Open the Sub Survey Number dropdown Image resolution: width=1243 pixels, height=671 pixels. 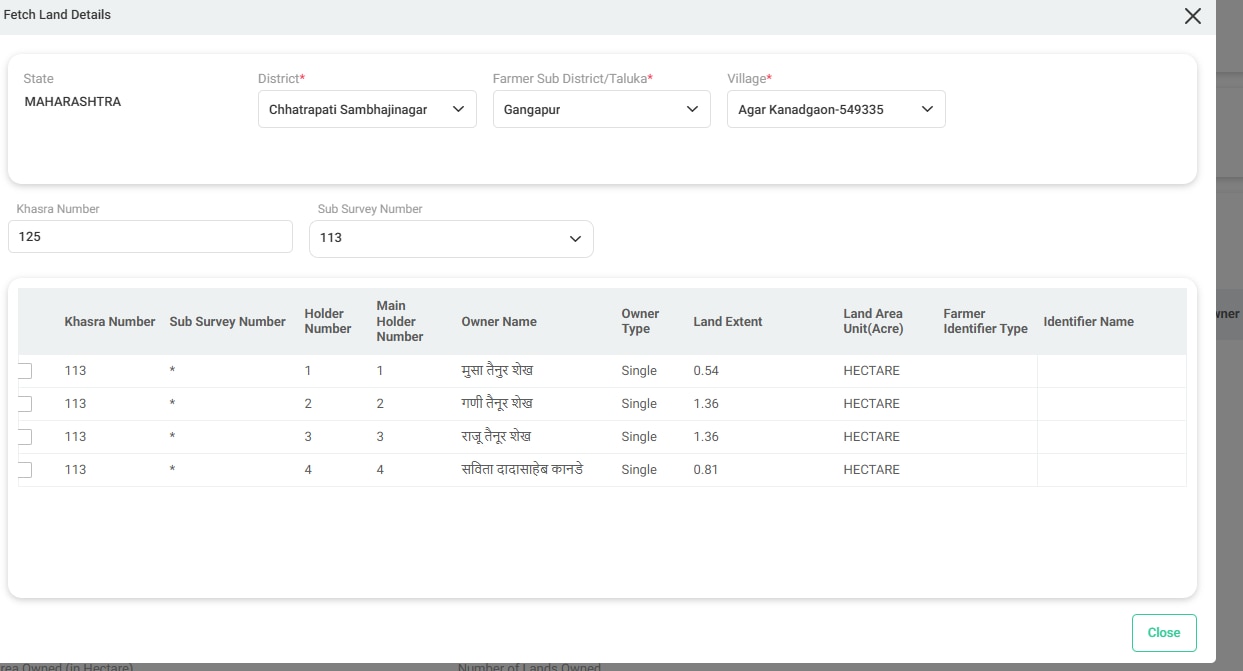coord(451,238)
